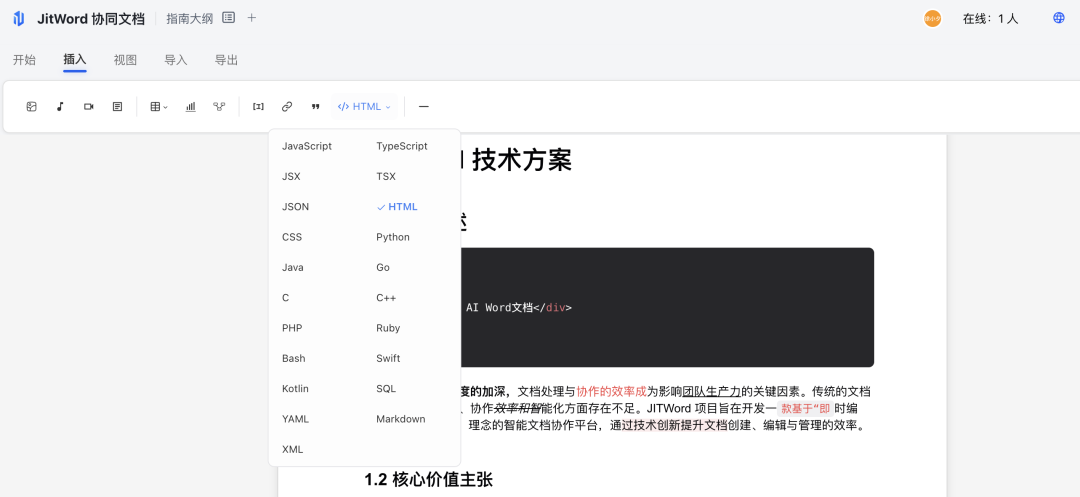1080x497 pixels.
Task: Insert an image using the picture icon
Action: [32, 107]
